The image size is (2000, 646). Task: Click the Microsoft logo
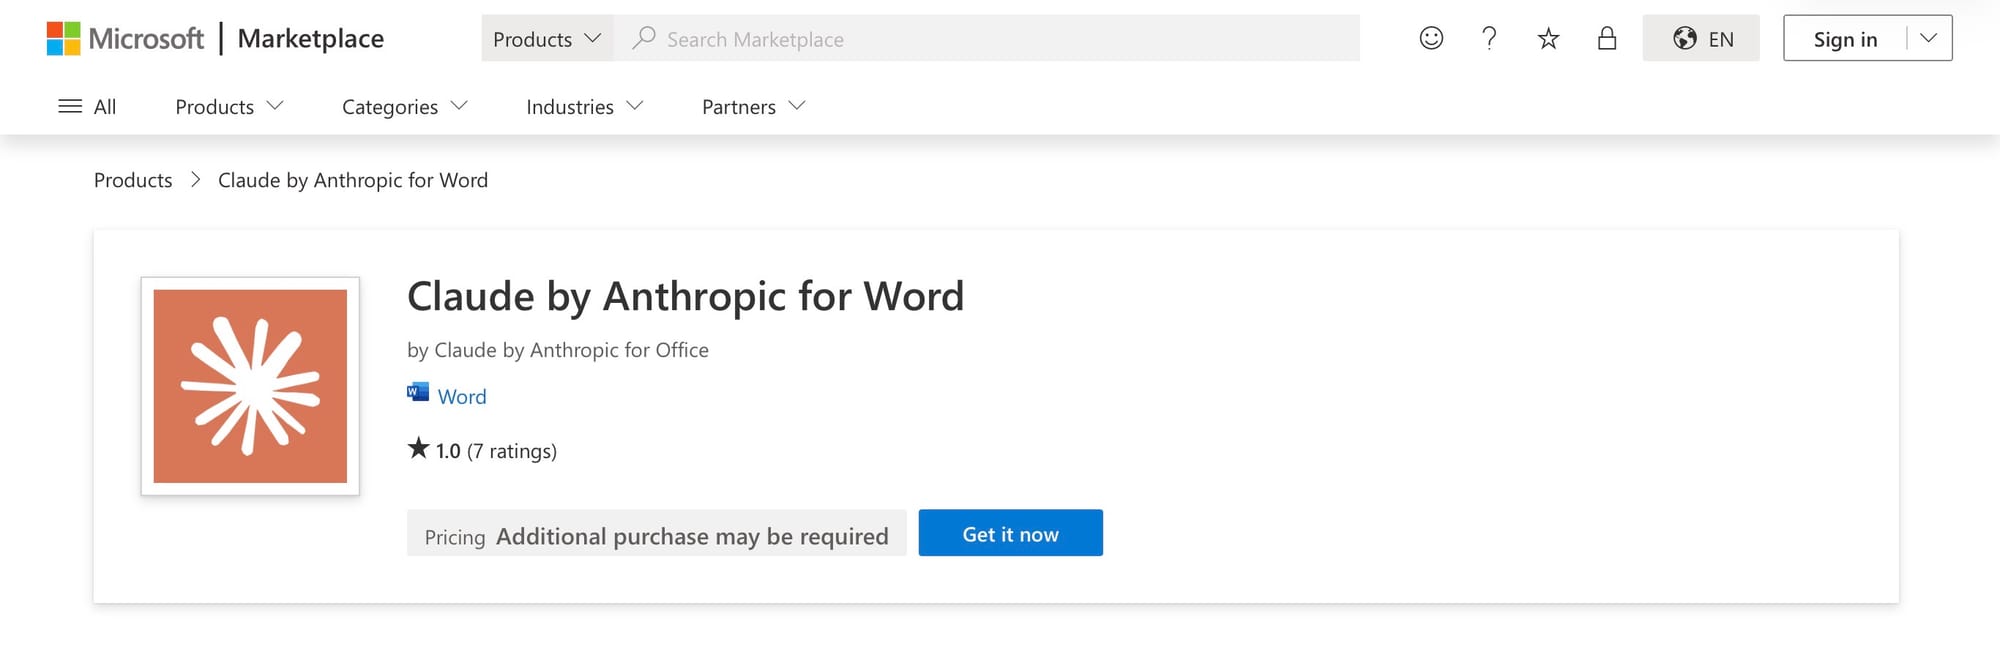(x=125, y=39)
